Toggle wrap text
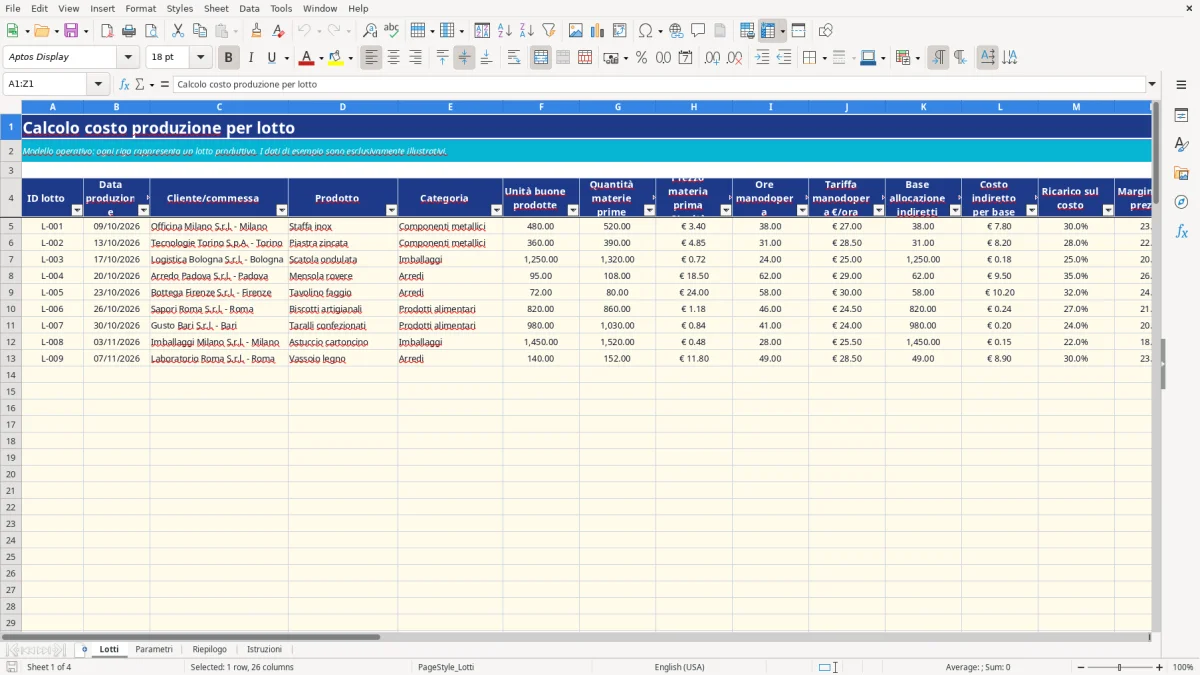This screenshot has width=1200, height=675. pyautogui.click(x=514, y=58)
